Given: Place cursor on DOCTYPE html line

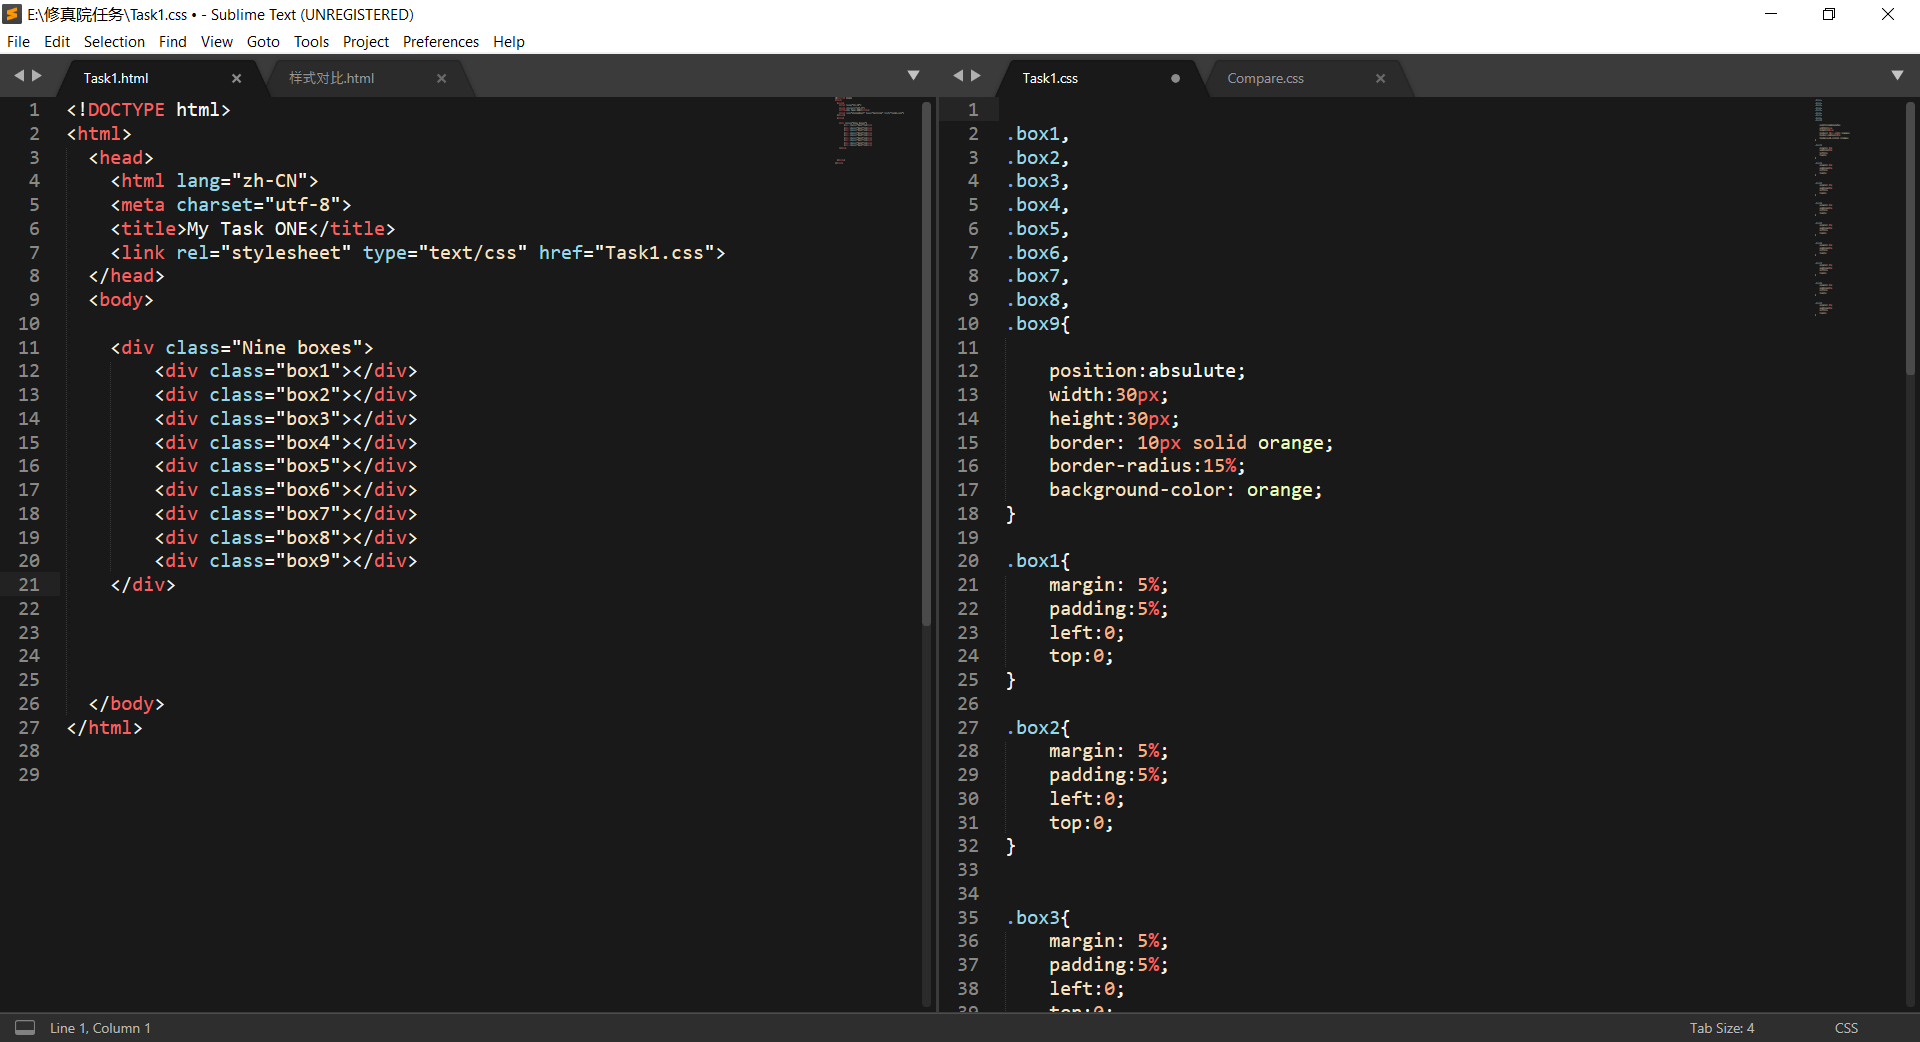Looking at the screenshot, I should pyautogui.click(x=148, y=110).
